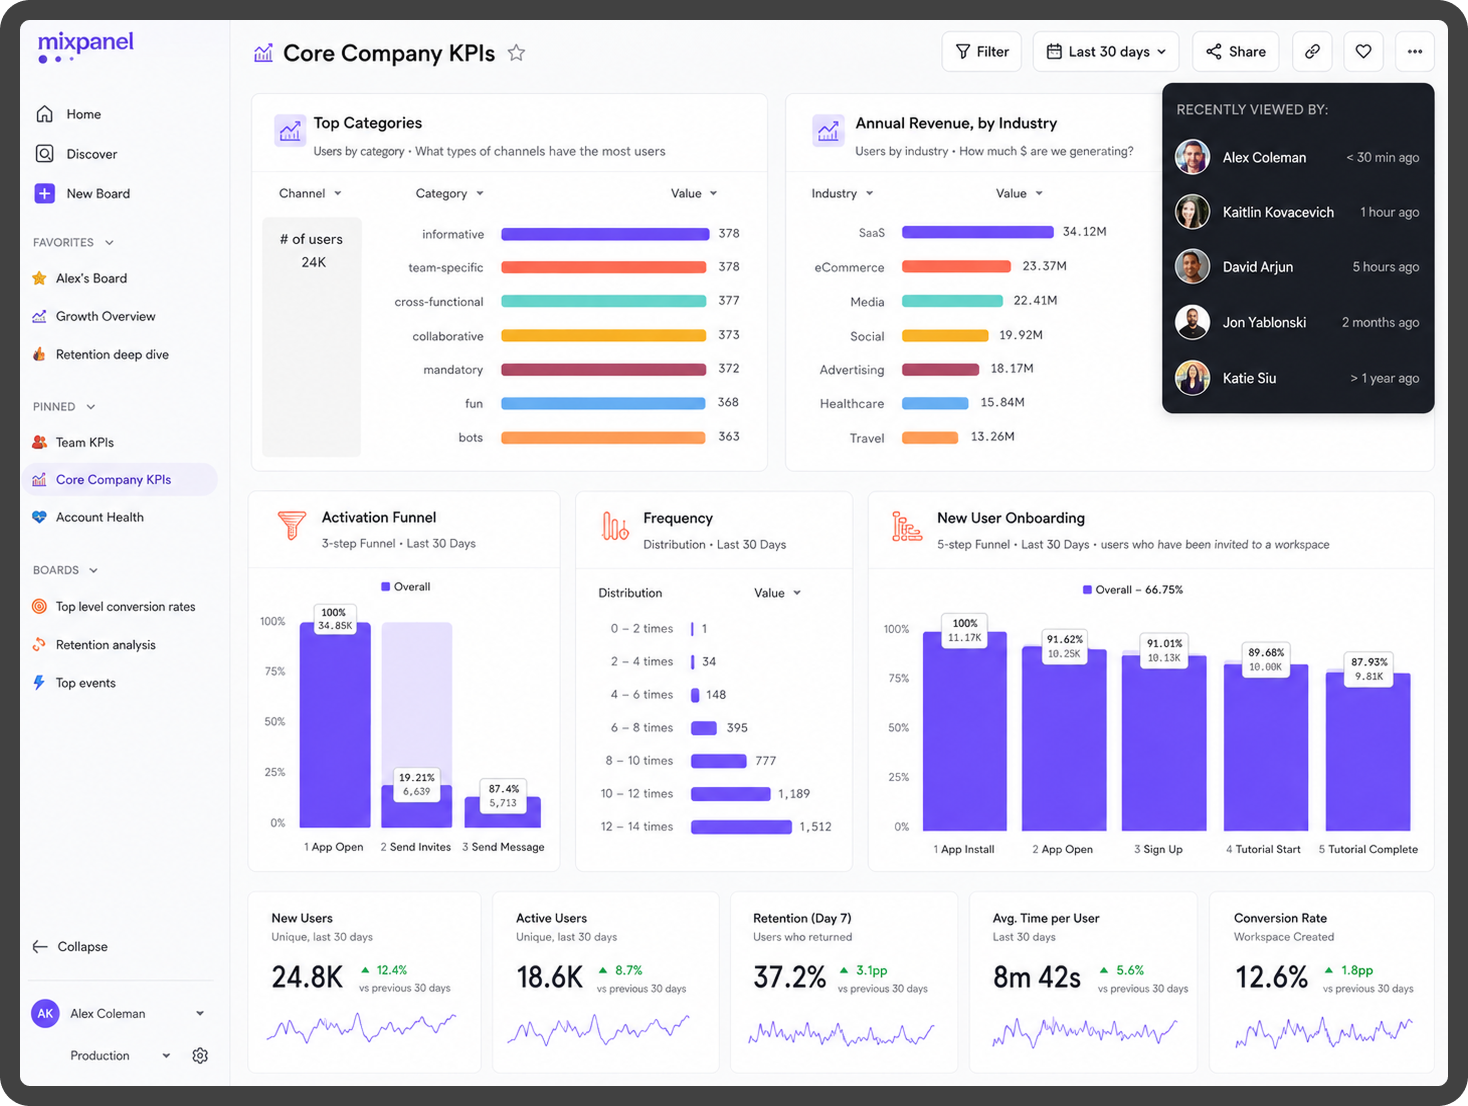Click the Collapse sidebar arrow
This screenshot has height=1106, width=1468.
coord(40,946)
